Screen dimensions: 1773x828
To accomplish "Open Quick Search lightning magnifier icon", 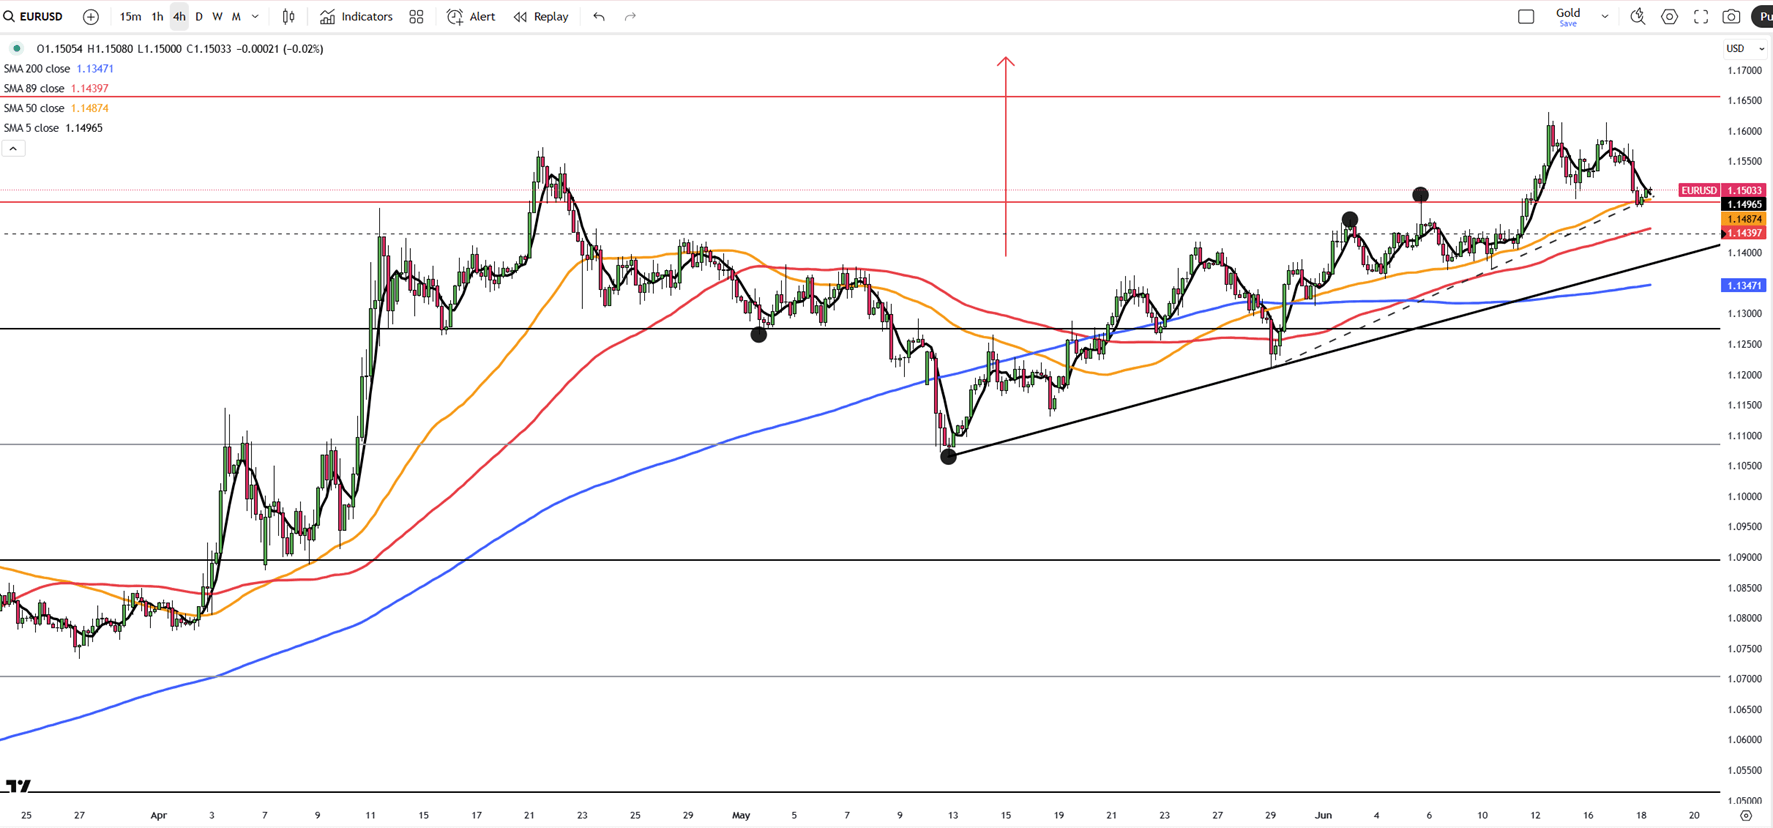I will (1637, 17).
